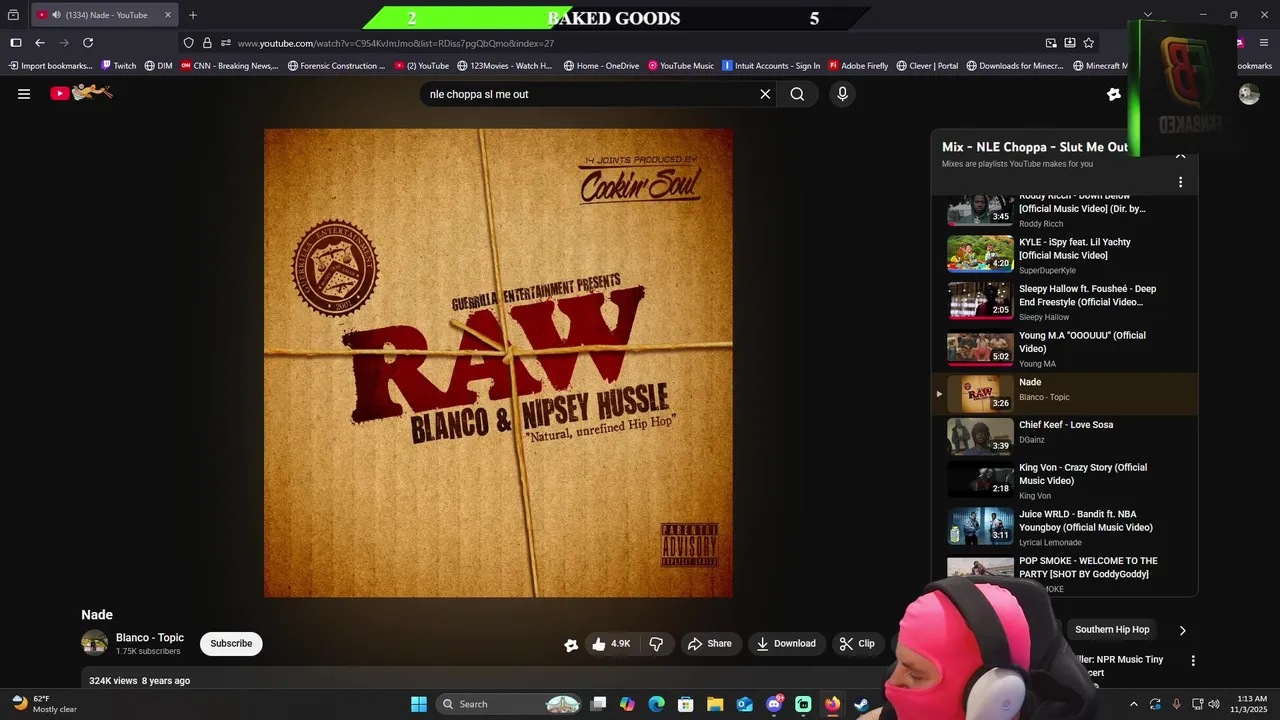Show next category chips with arrow

(x=1182, y=630)
